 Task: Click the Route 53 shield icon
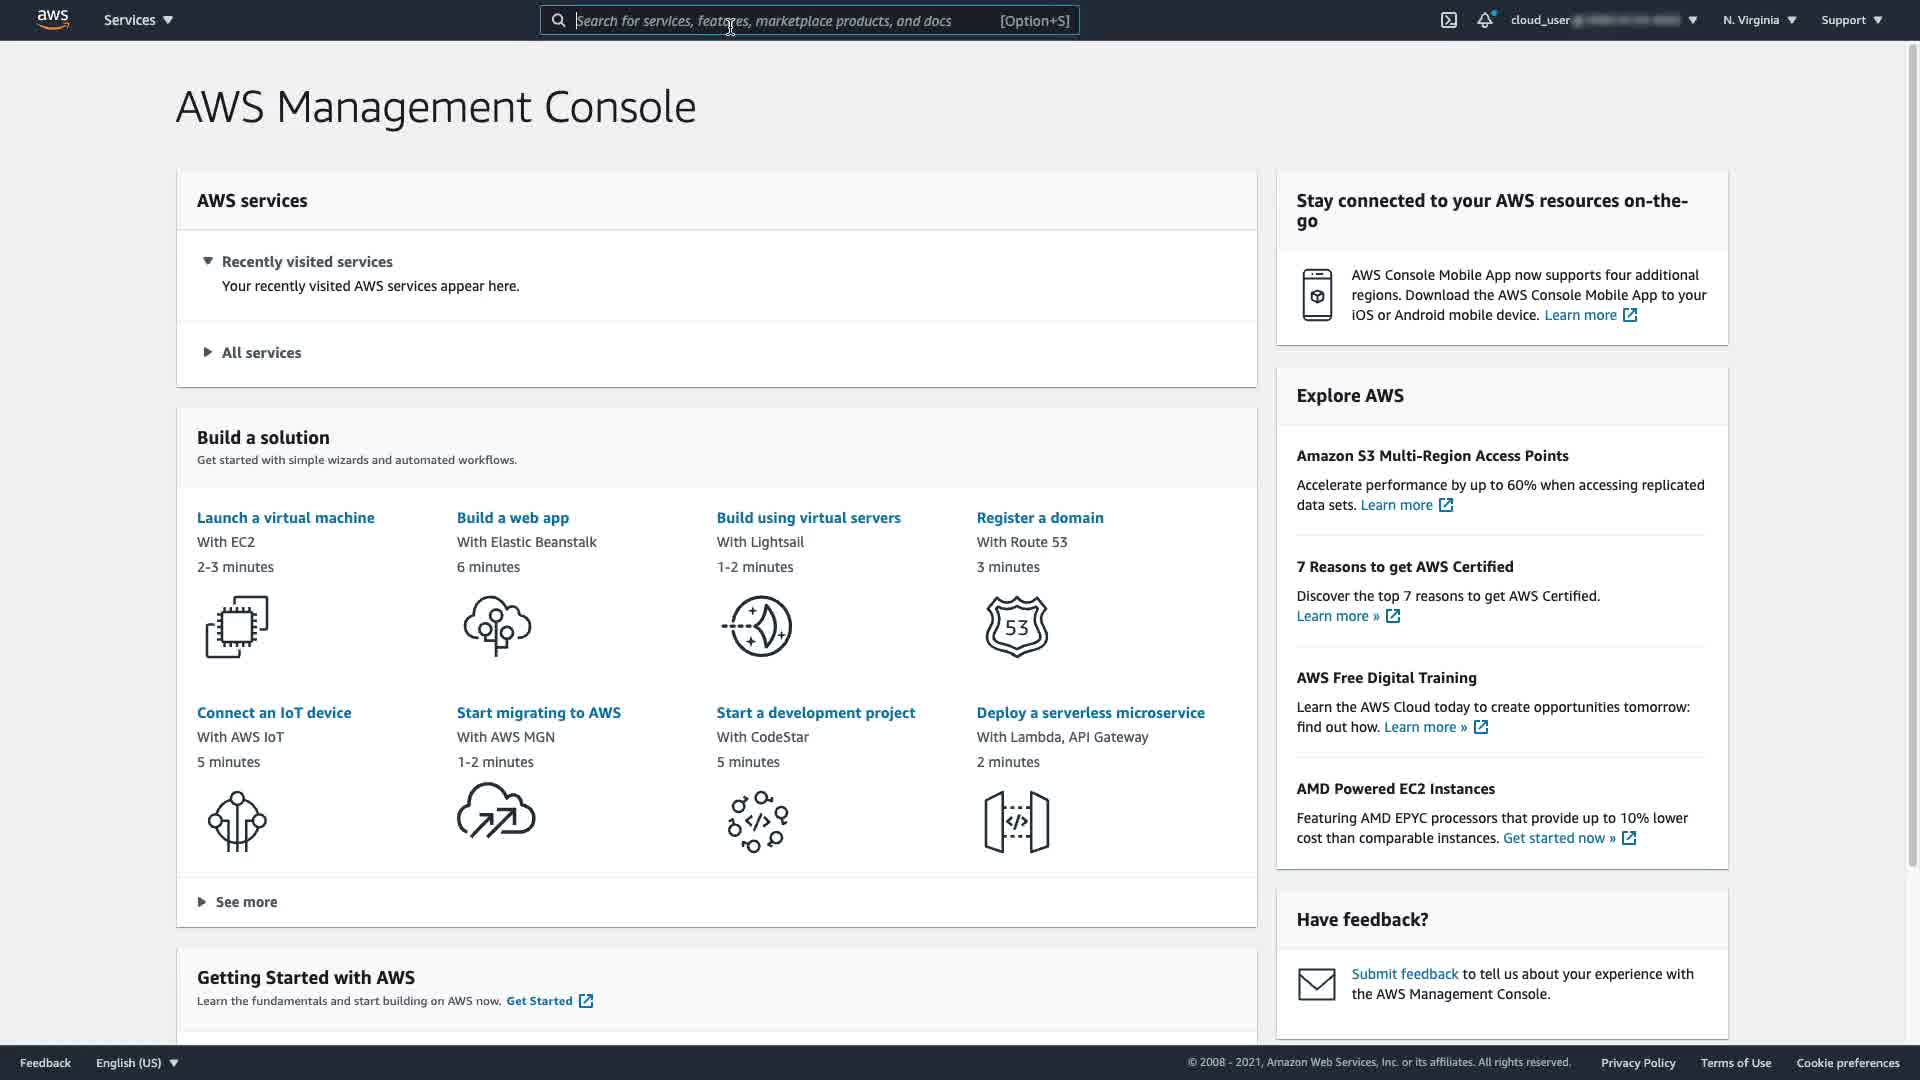1016,626
